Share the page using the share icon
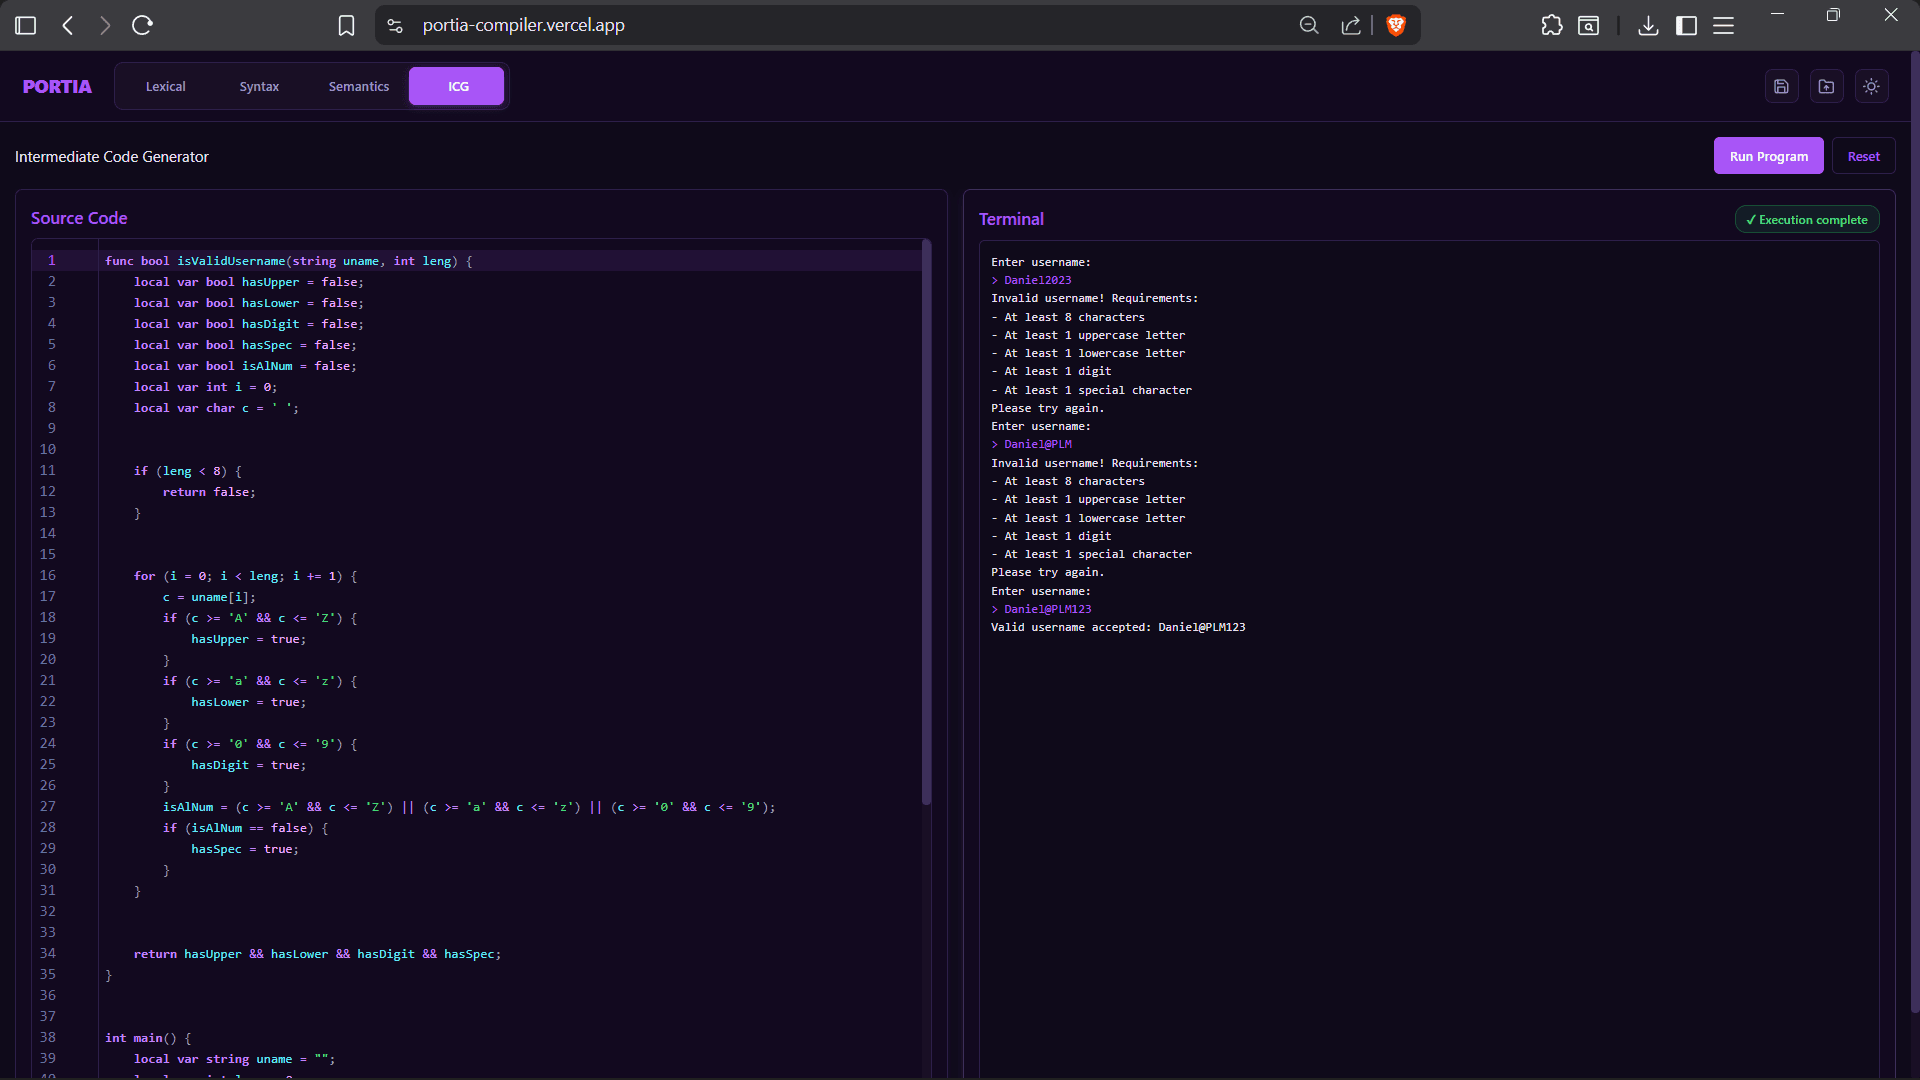This screenshot has height=1080, width=1920. pyautogui.click(x=1351, y=26)
